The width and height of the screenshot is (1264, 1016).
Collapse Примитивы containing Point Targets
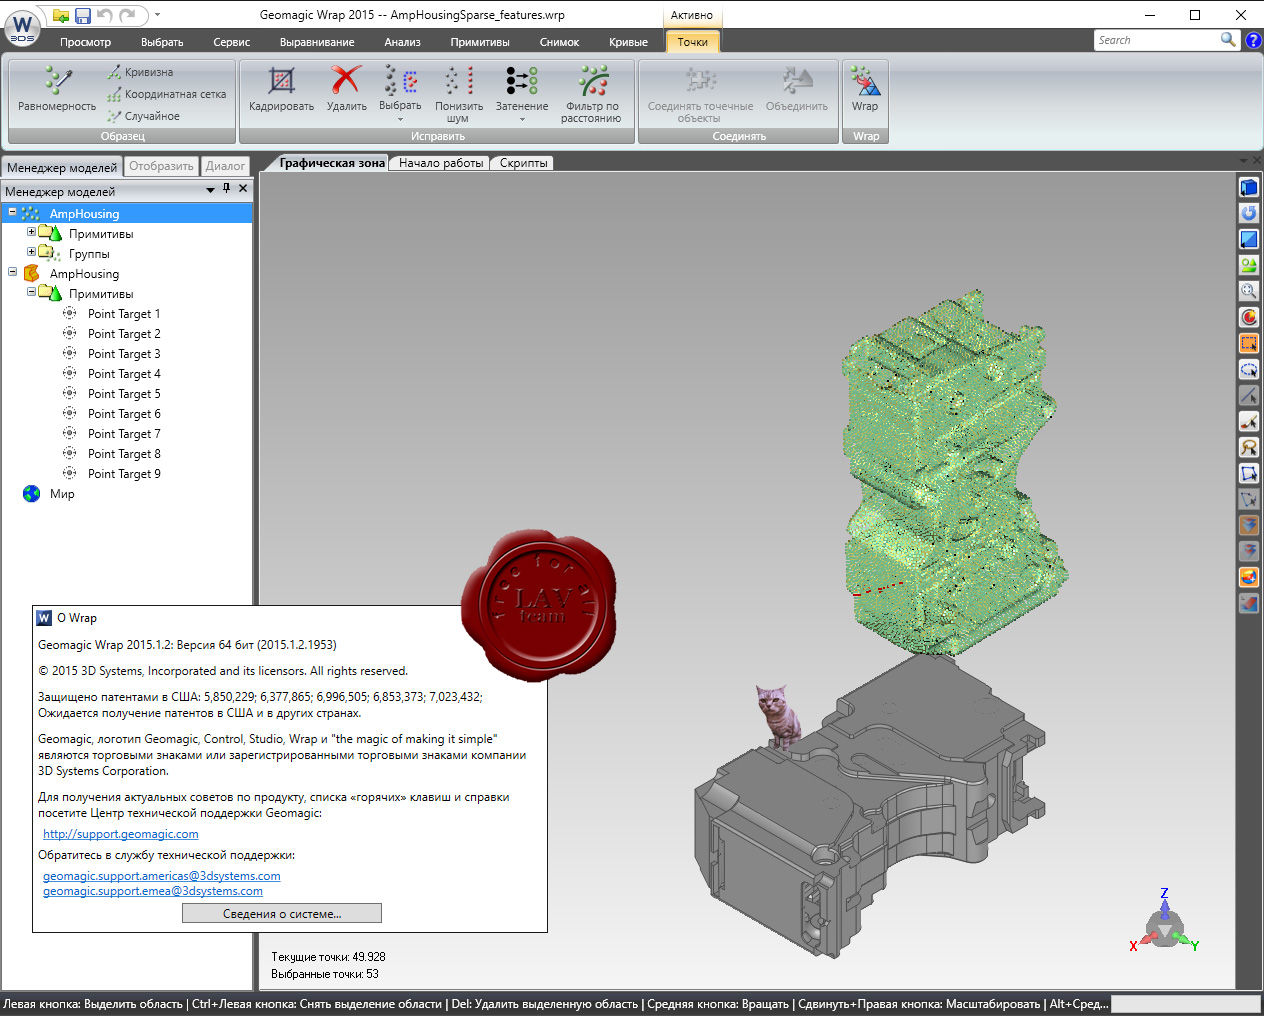coord(31,292)
